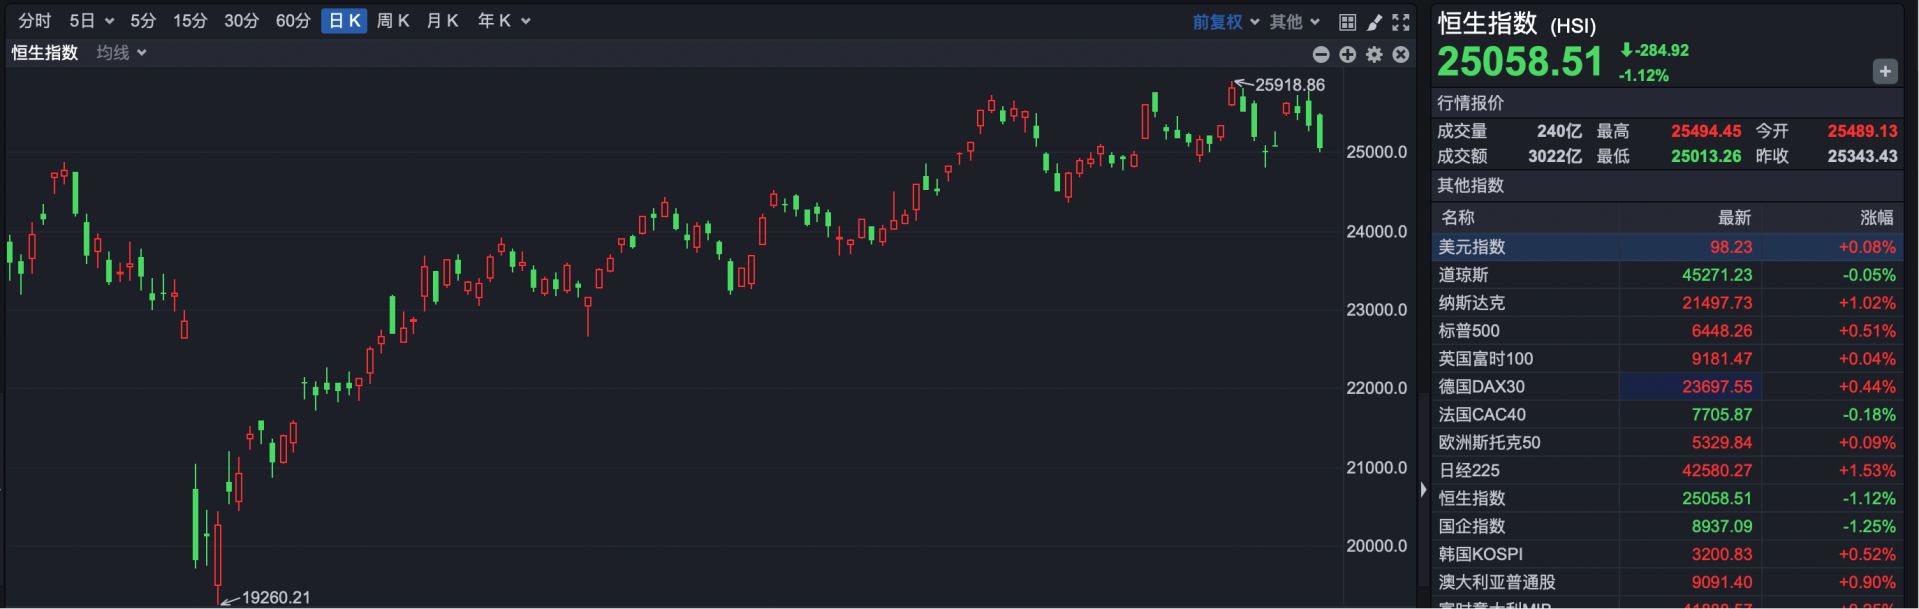Select the 15分 timeframe
The image size is (1919, 609).
pos(190,21)
